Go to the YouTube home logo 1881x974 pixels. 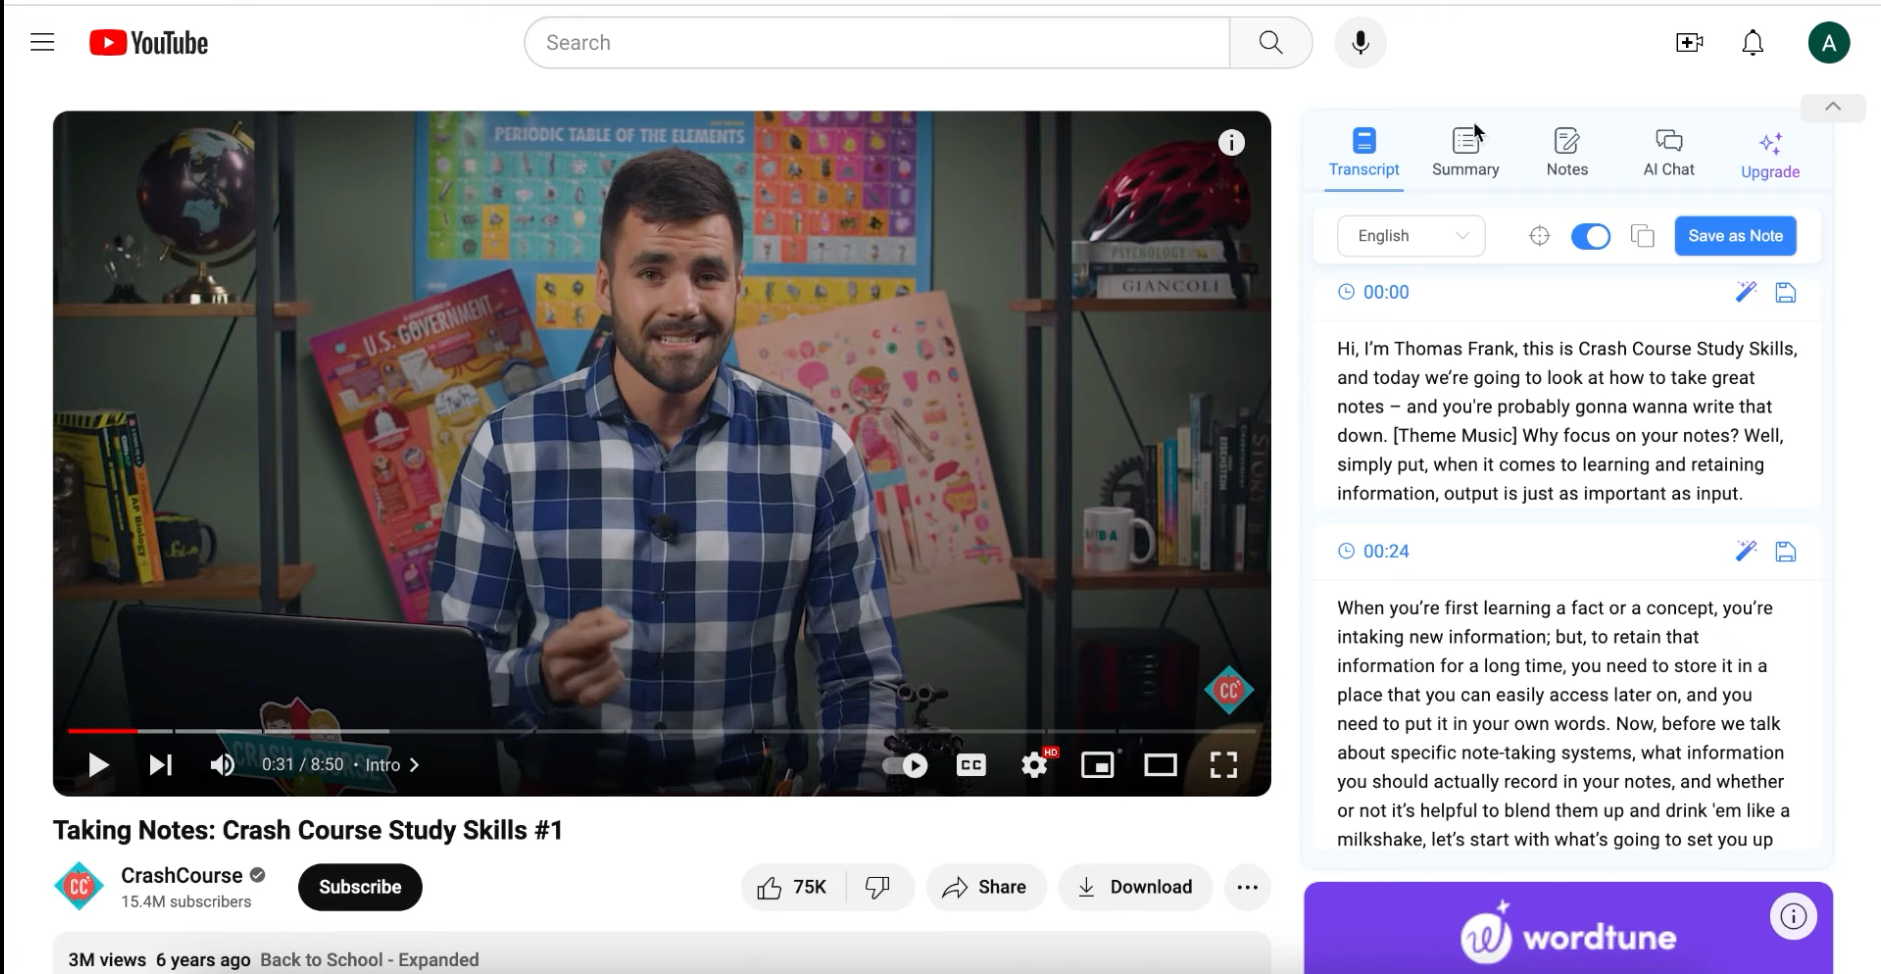(149, 43)
